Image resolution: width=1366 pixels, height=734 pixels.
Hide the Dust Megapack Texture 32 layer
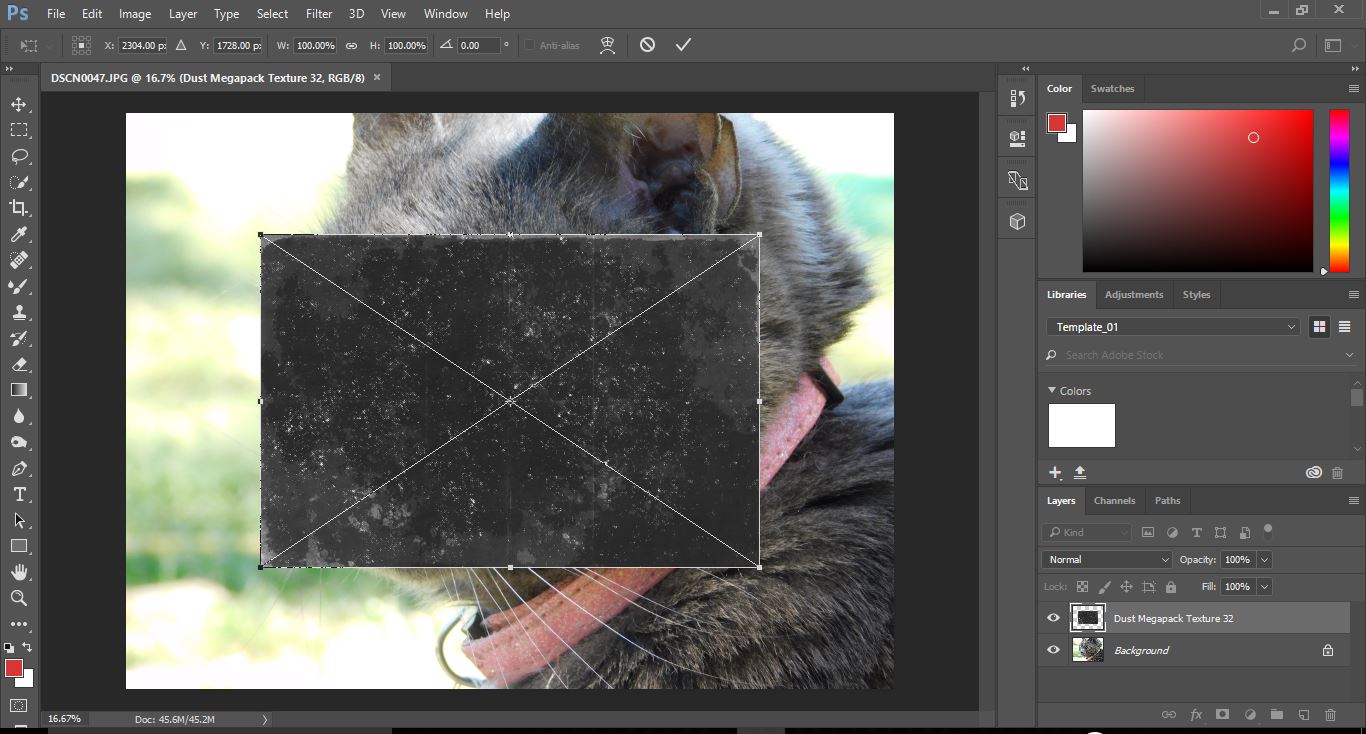pyautogui.click(x=1053, y=618)
